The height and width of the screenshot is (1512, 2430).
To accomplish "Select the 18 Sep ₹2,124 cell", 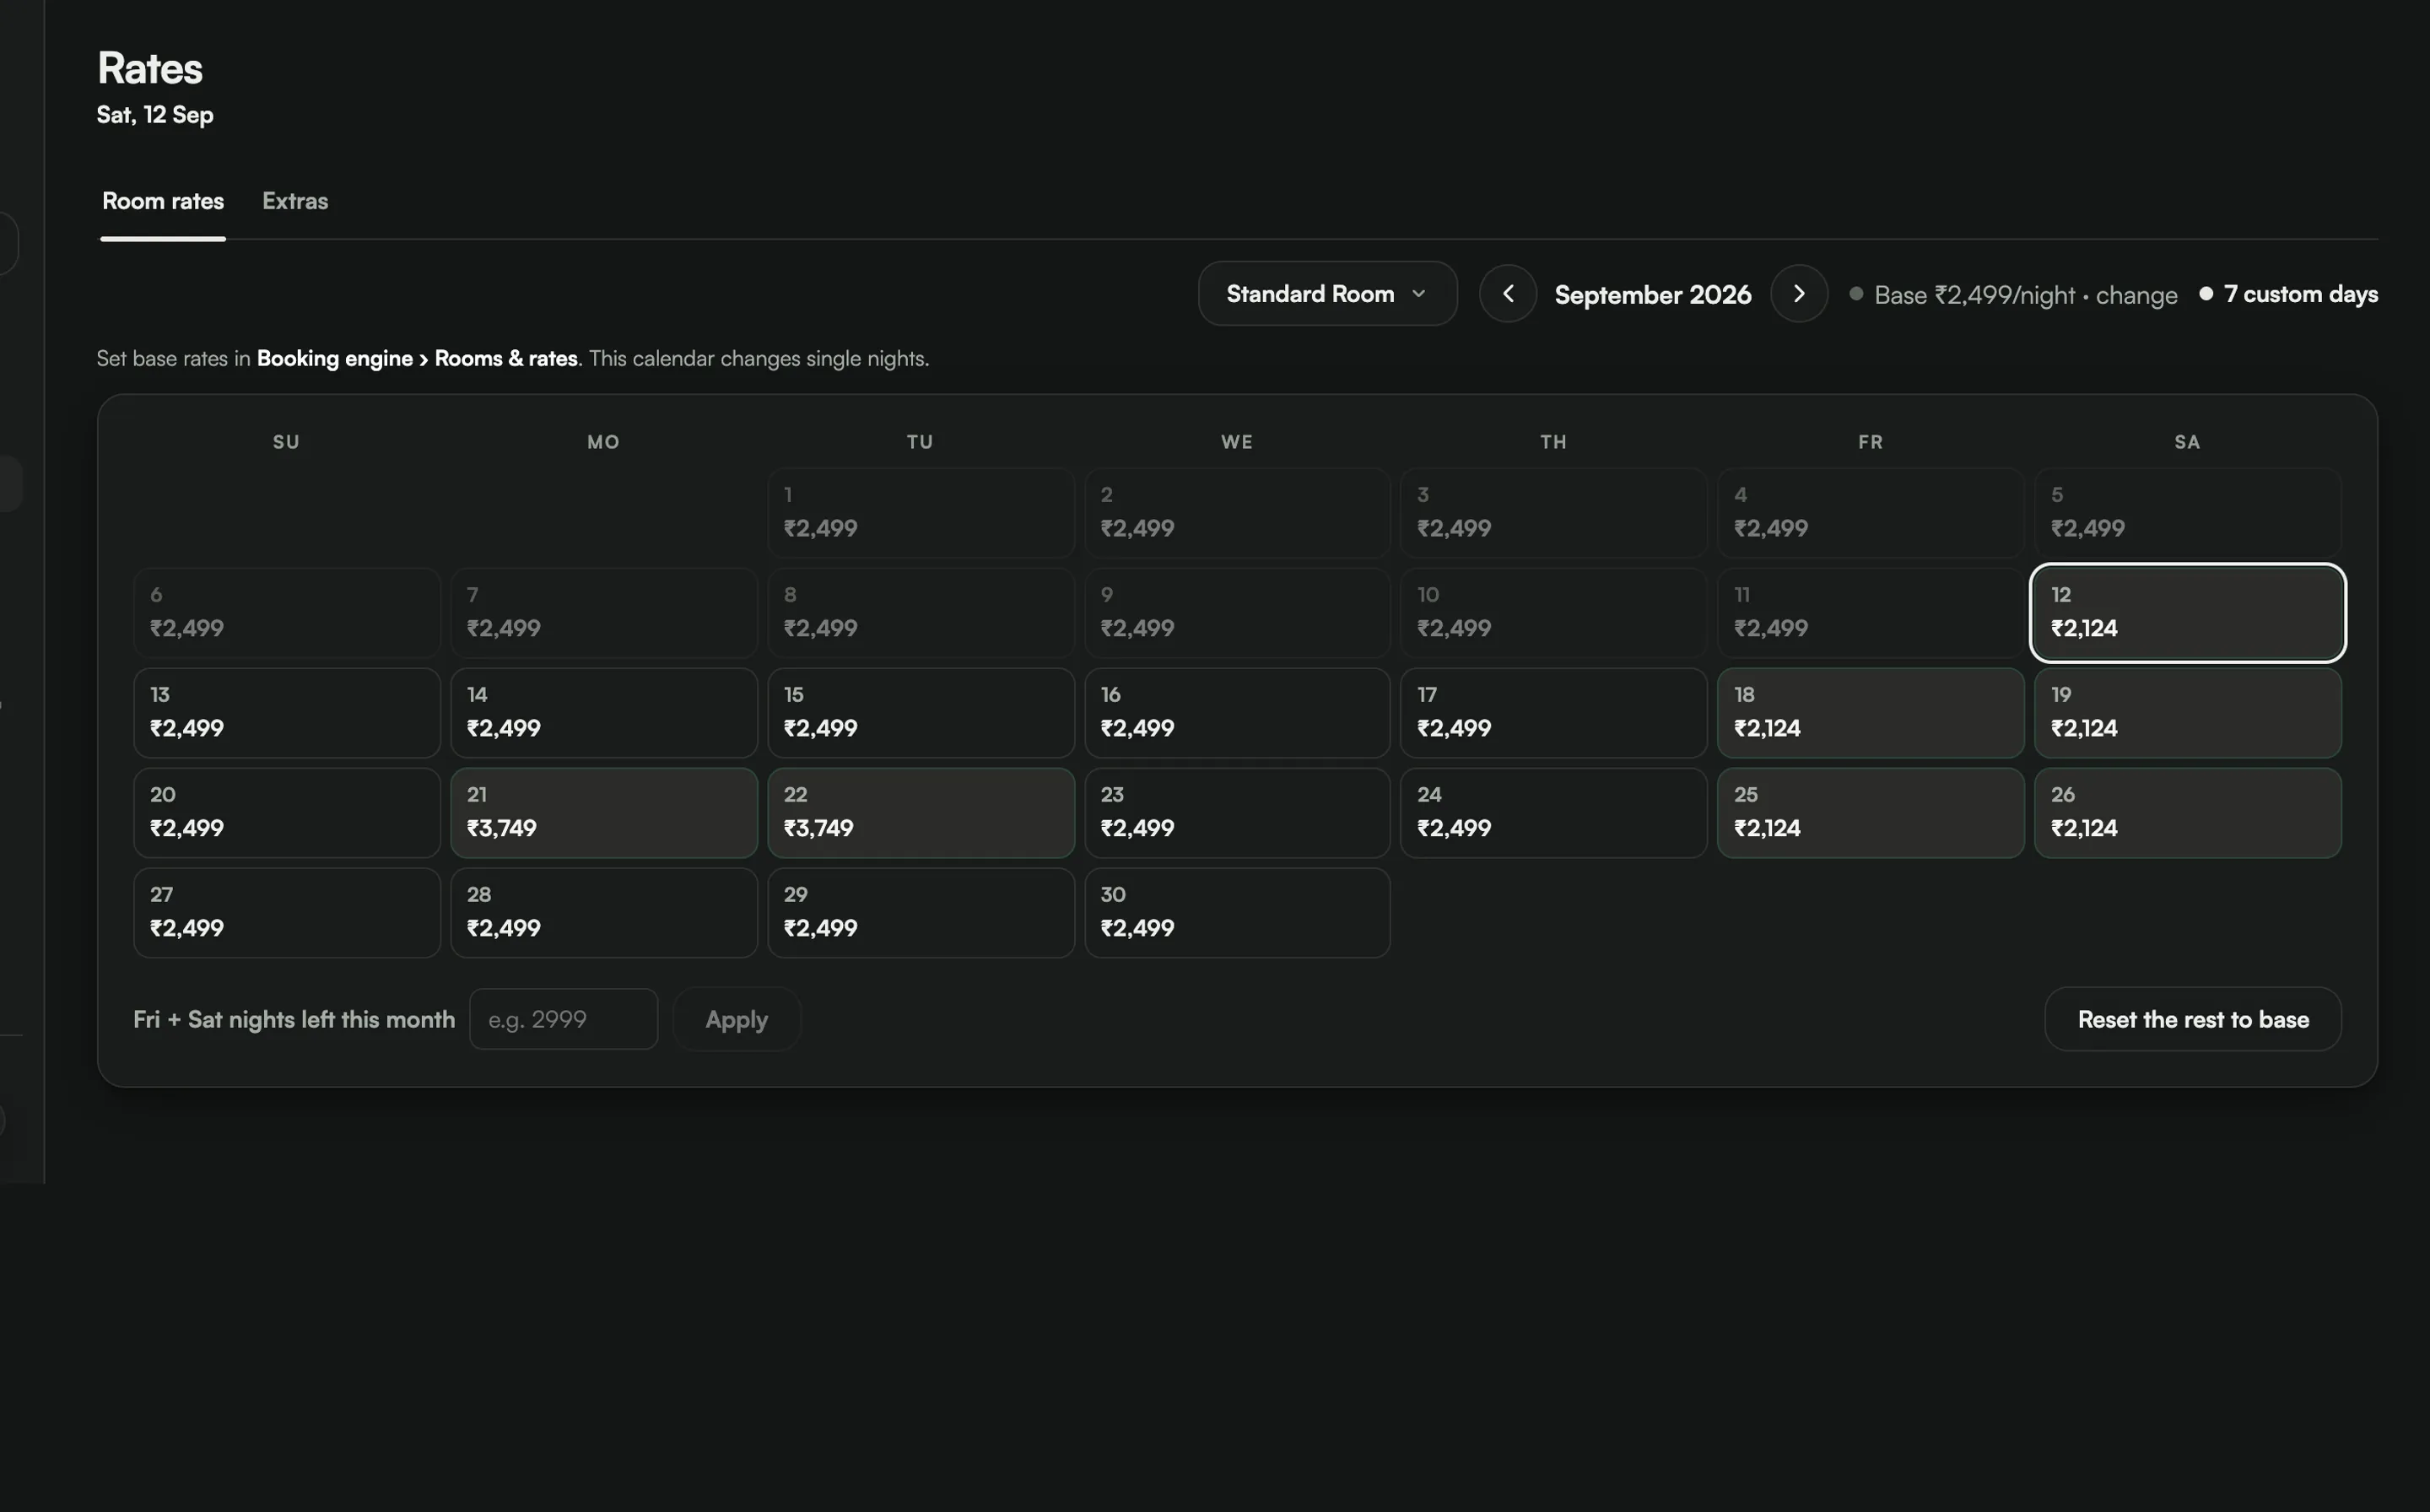I will [1870, 713].
